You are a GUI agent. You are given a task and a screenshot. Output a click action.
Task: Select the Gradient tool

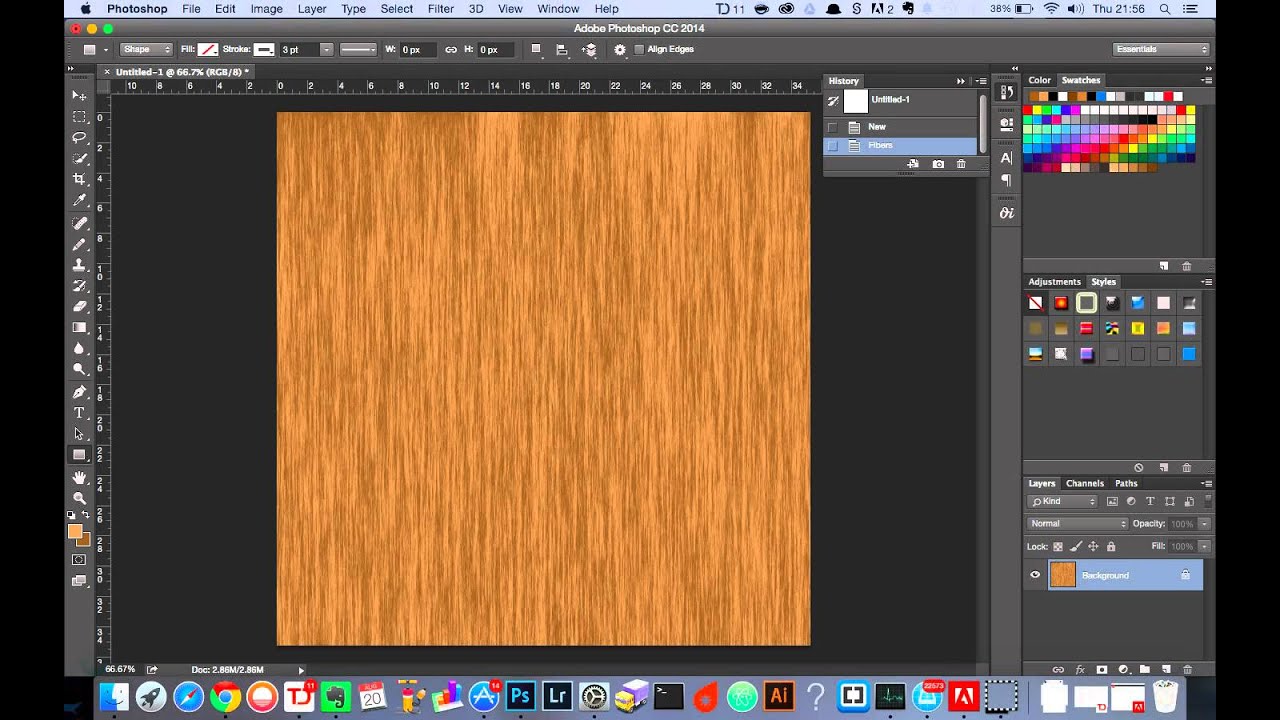click(79, 327)
